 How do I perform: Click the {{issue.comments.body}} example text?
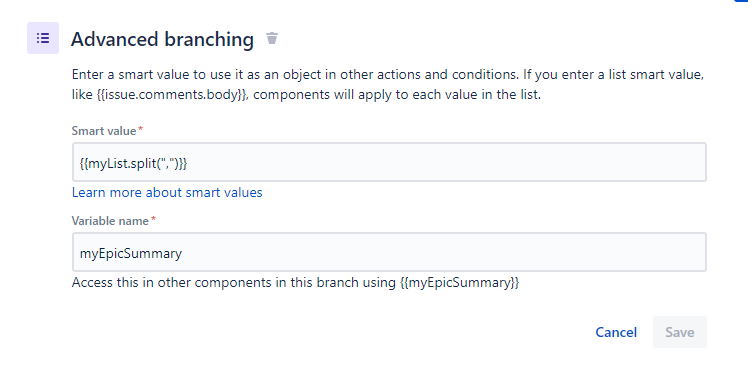point(172,94)
